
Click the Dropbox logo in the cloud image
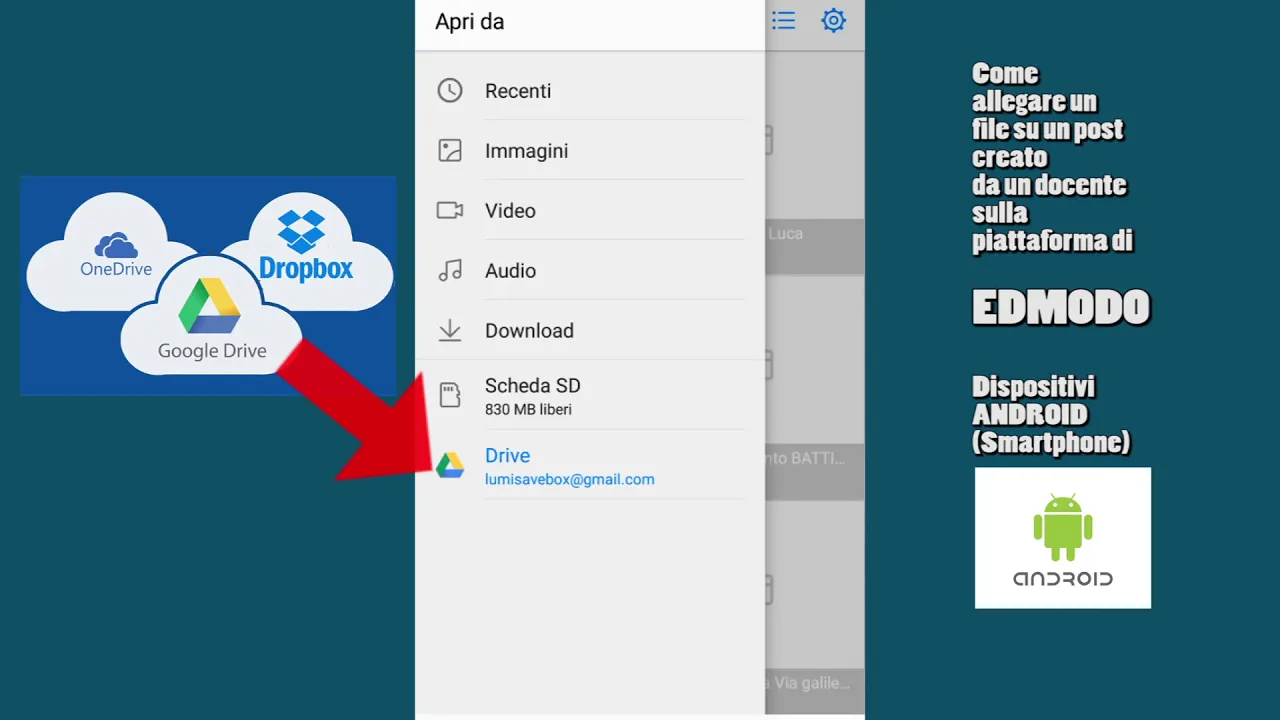tap(305, 245)
